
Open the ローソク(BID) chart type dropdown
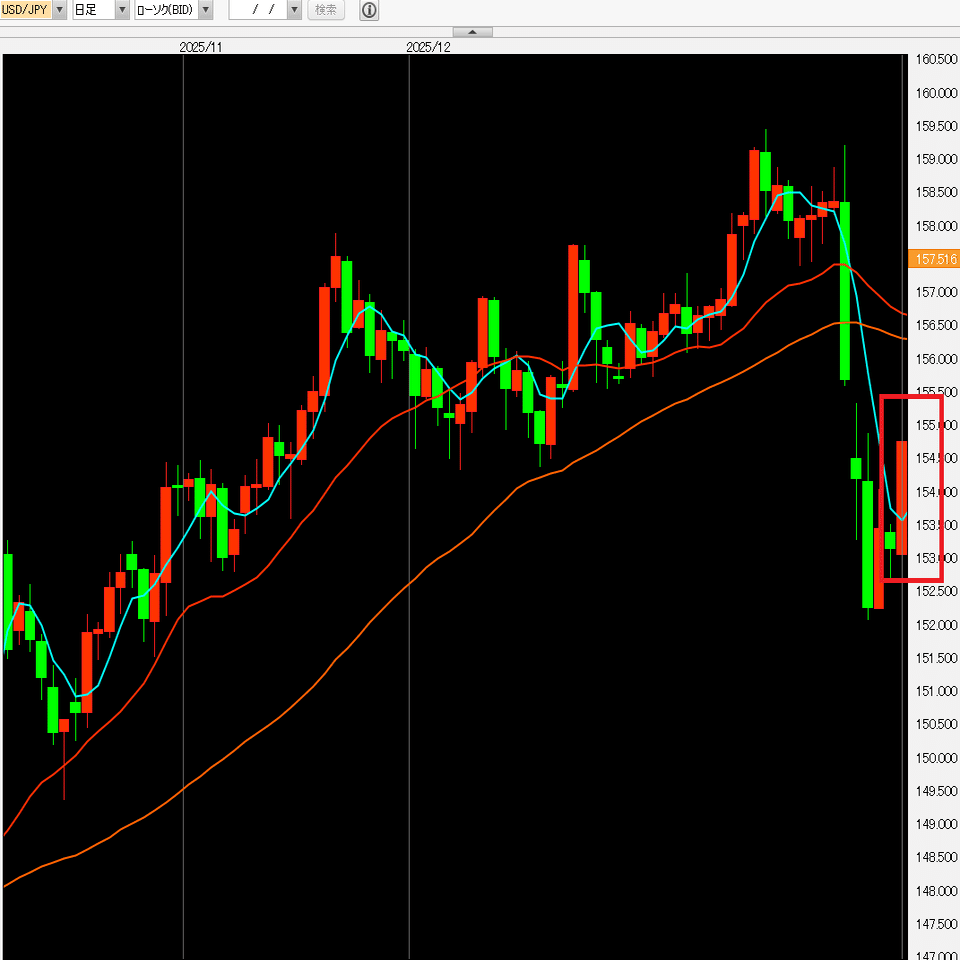click(x=206, y=10)
